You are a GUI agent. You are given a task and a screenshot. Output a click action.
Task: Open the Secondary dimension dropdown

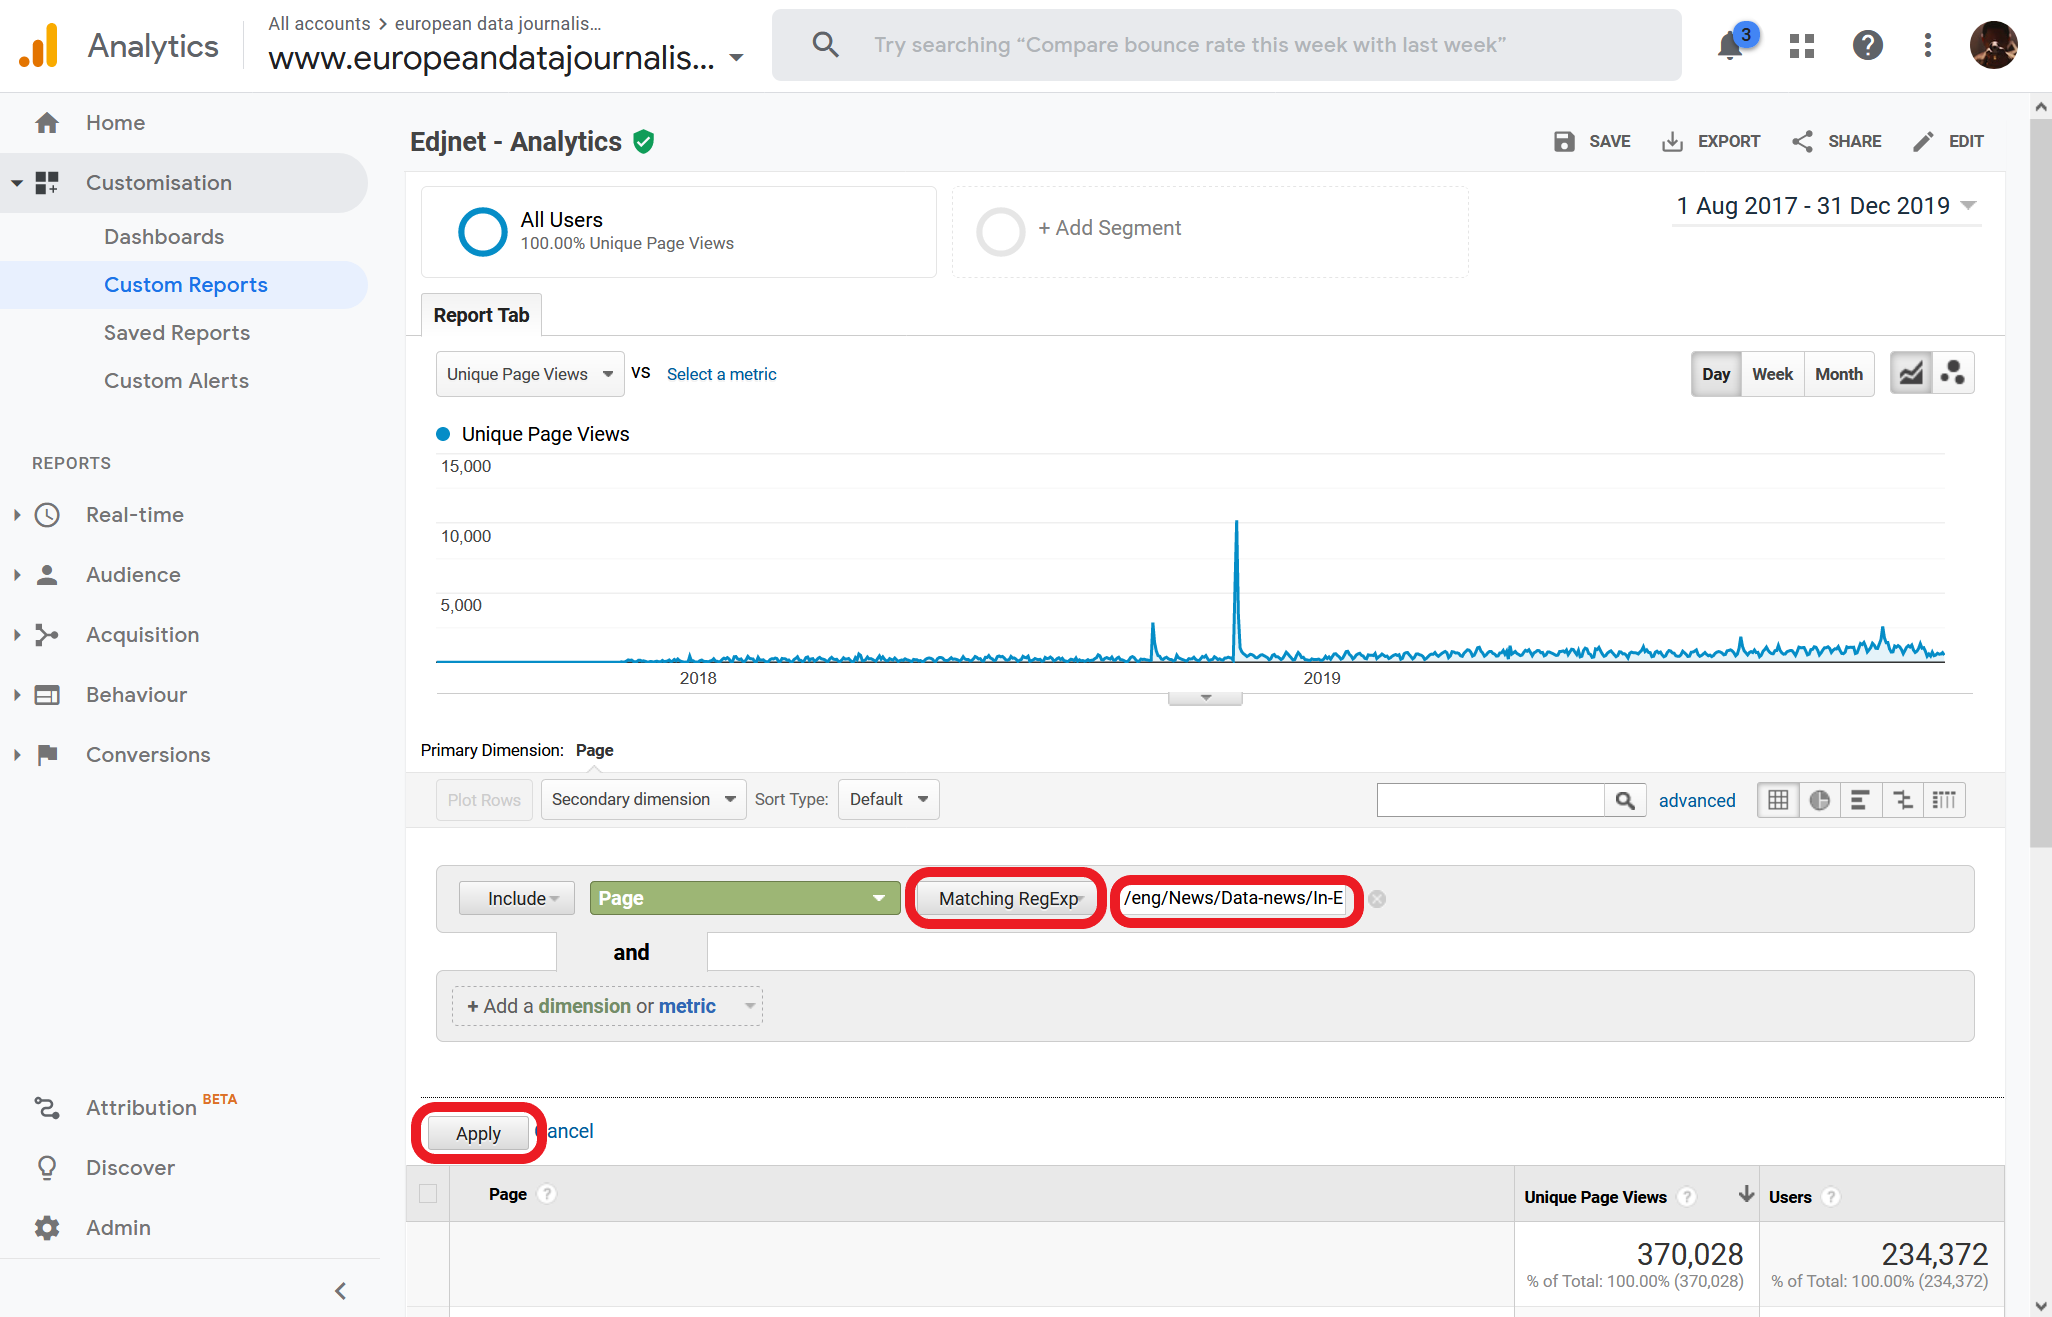[643, 799]
